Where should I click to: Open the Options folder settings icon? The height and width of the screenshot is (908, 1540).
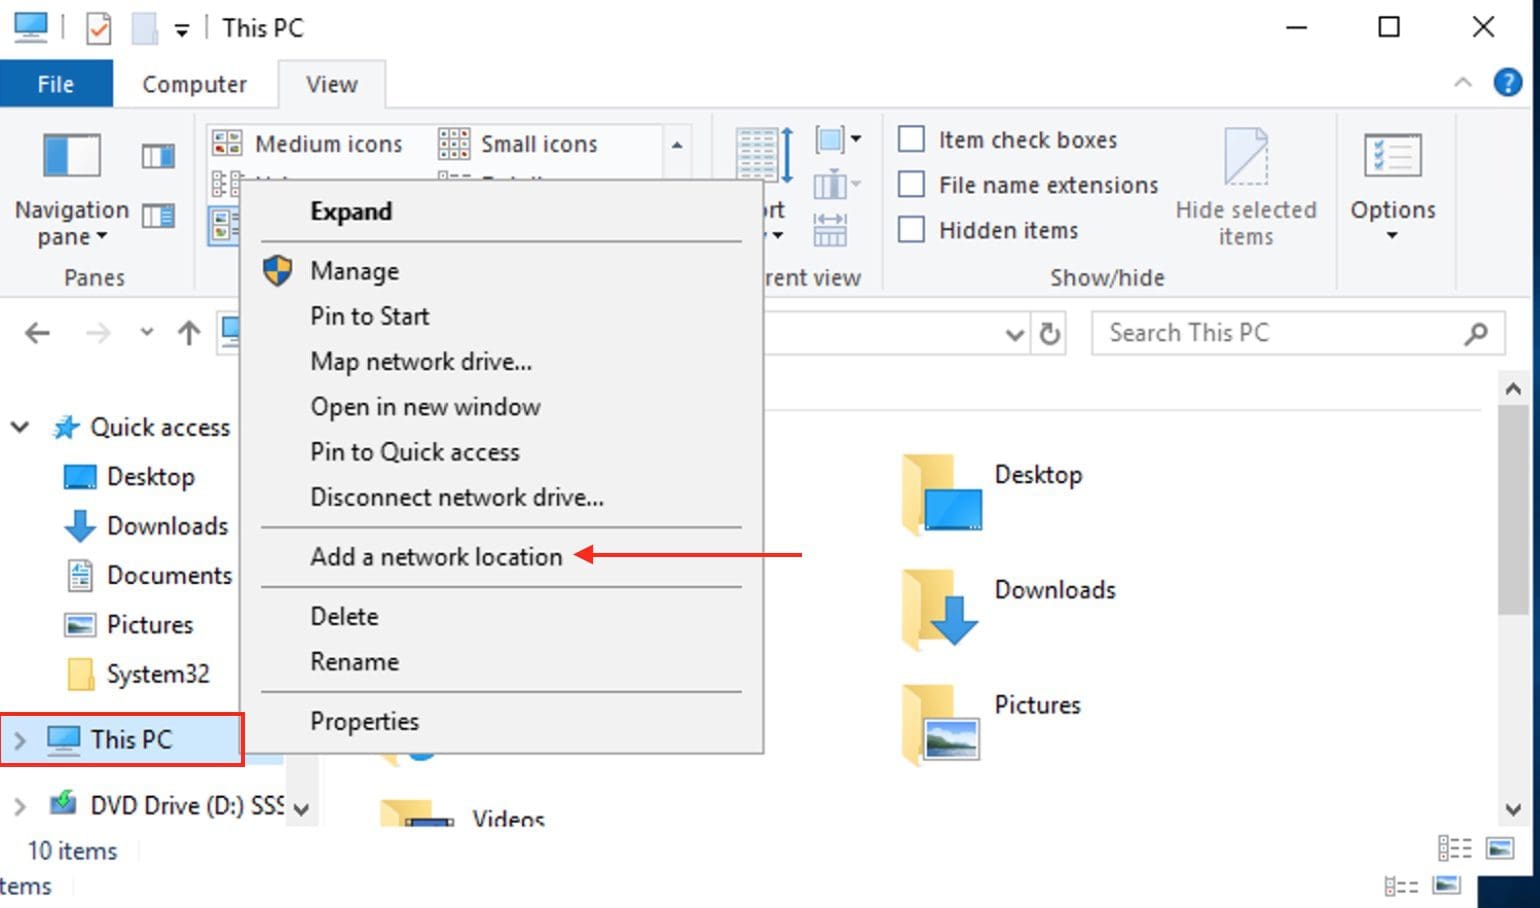point(1392,158)
